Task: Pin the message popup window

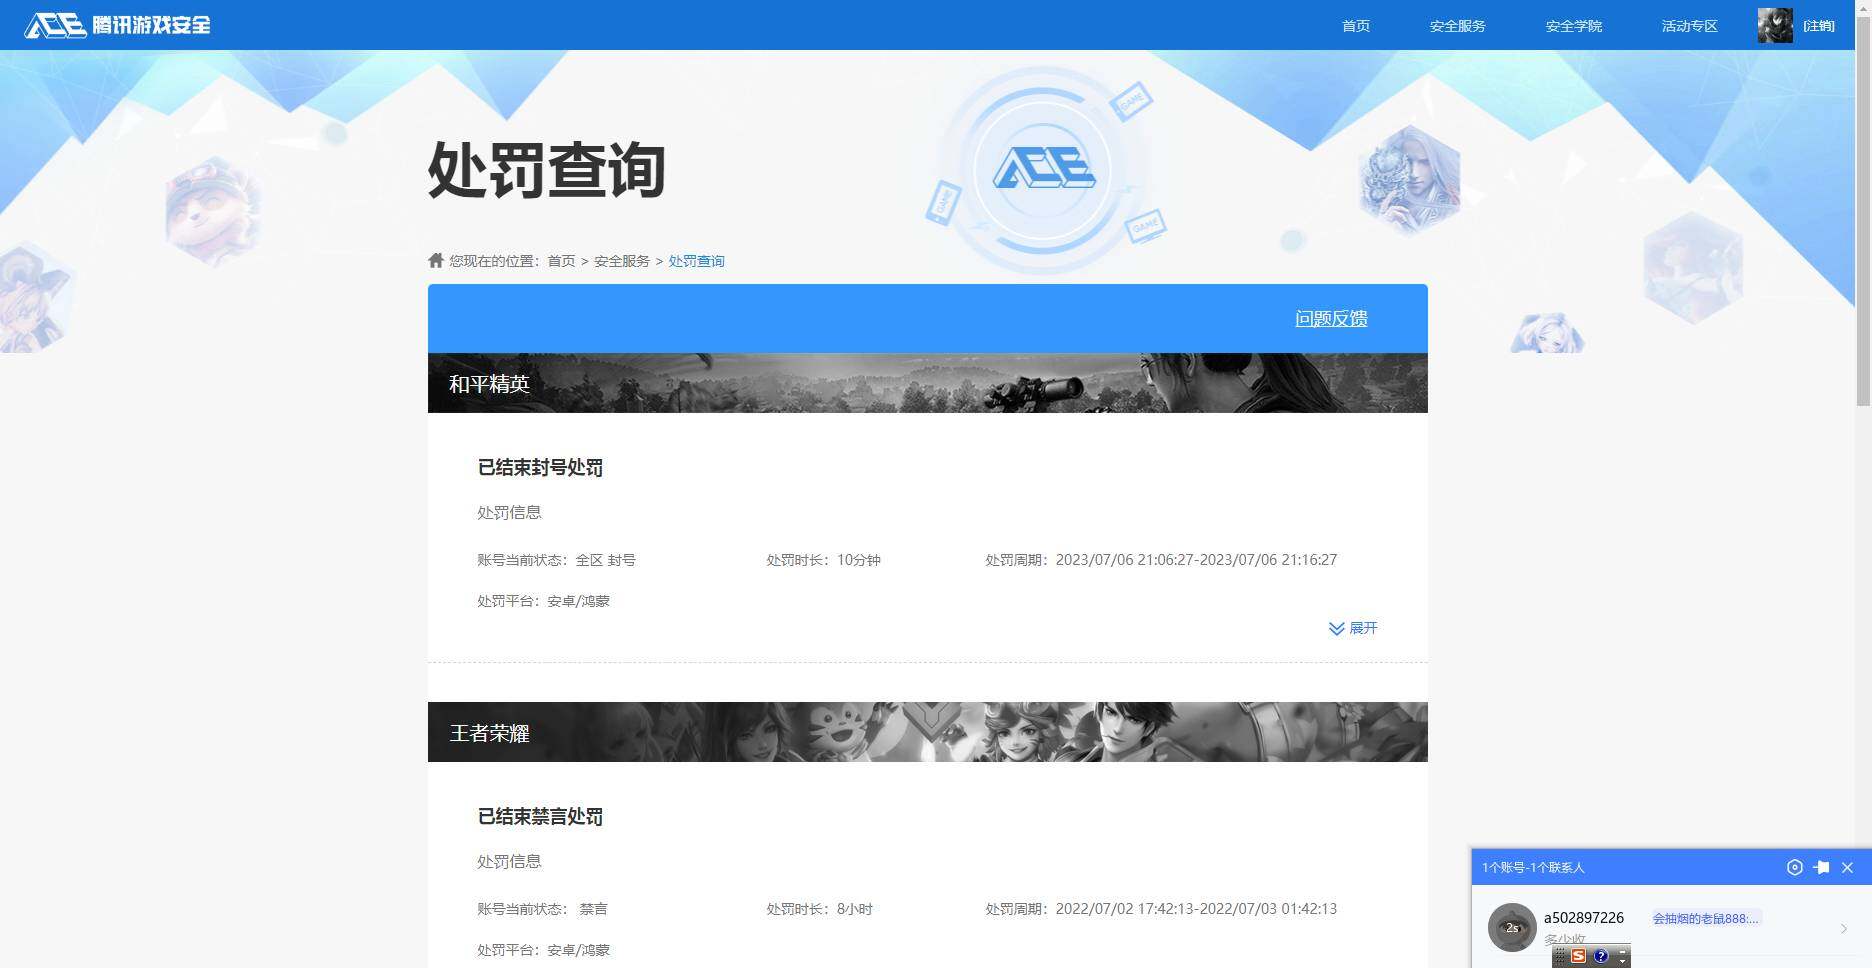Action: (x=1821, y=867)
